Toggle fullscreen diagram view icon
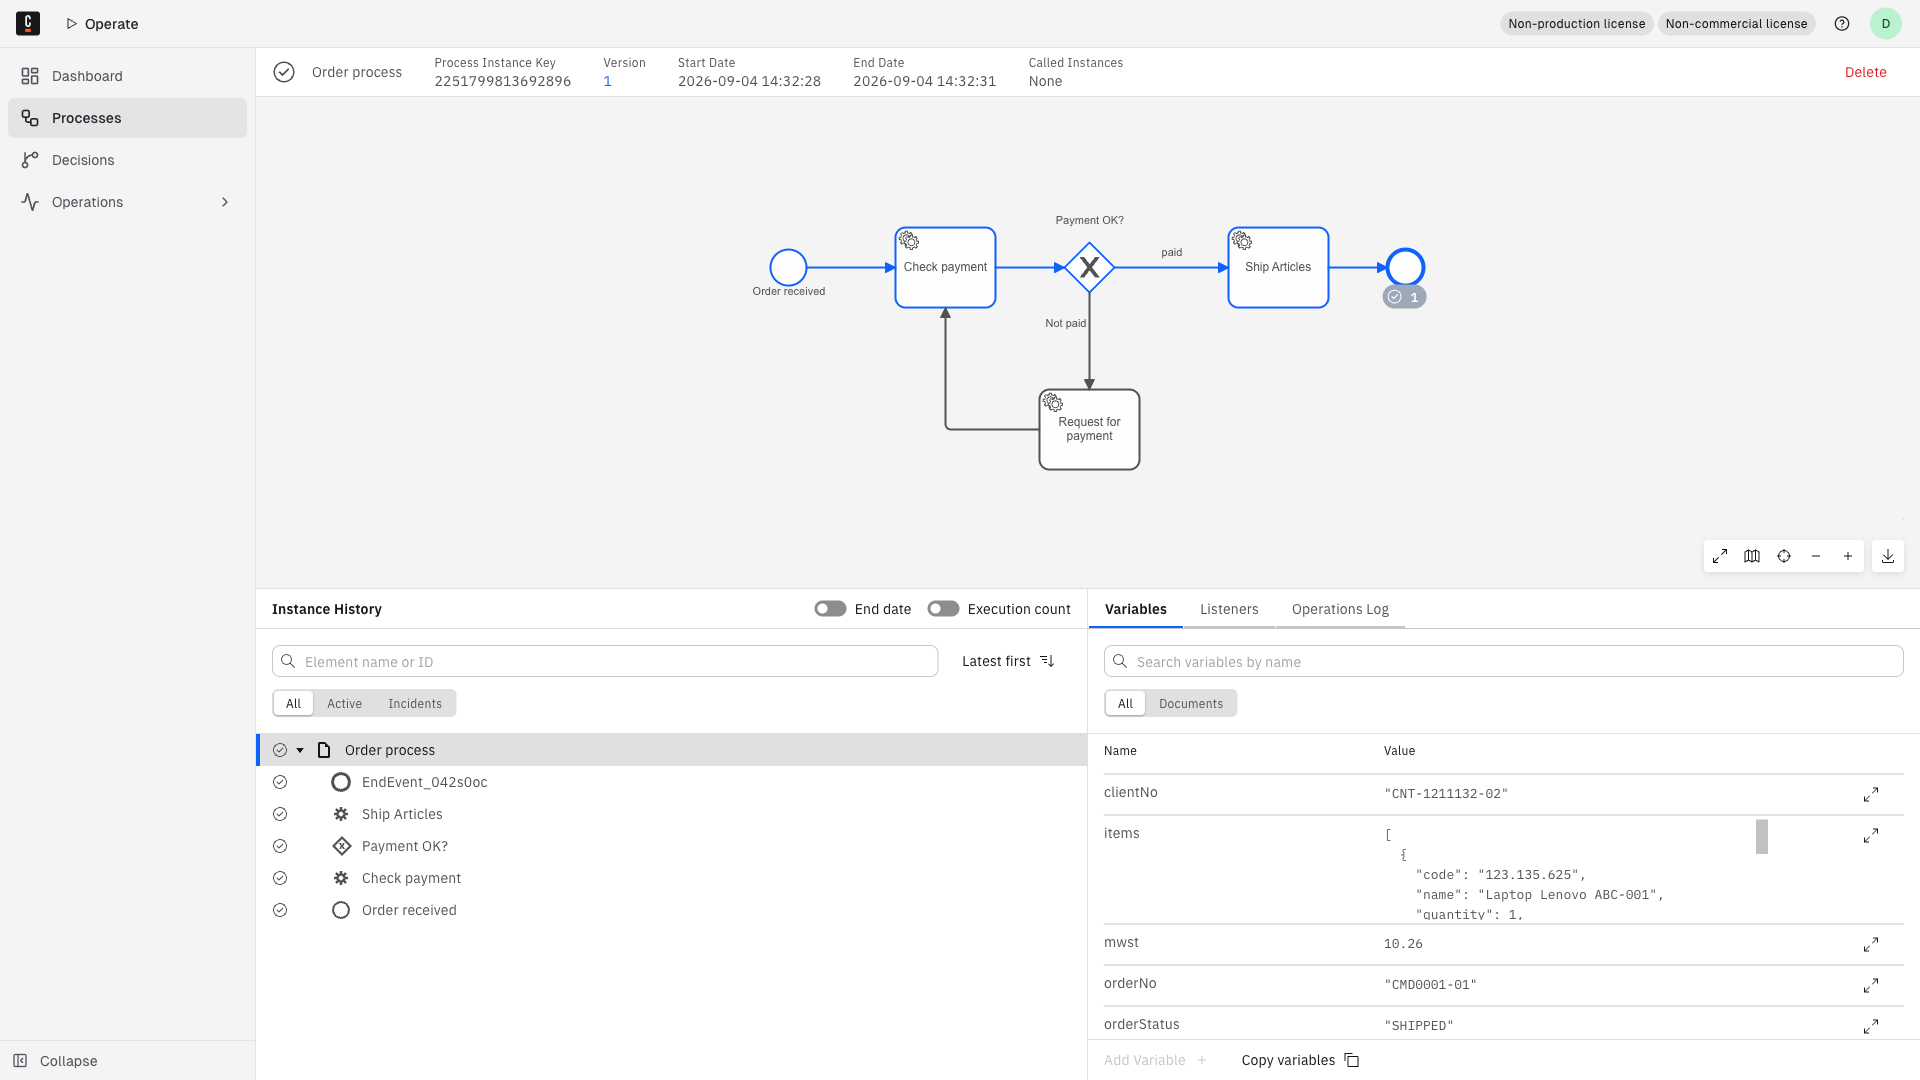Viewport: 1920px width, 1080px height. 1720,556
